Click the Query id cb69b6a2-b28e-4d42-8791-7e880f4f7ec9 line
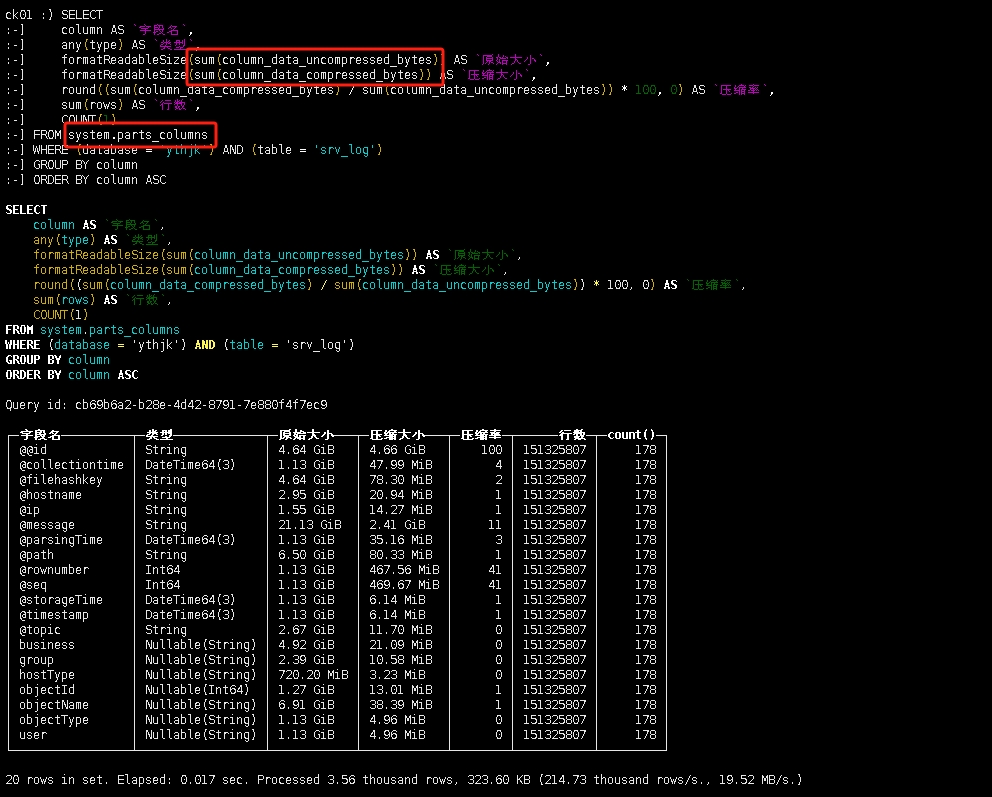This screenshot has width=992, height=797. click(166, 405)
